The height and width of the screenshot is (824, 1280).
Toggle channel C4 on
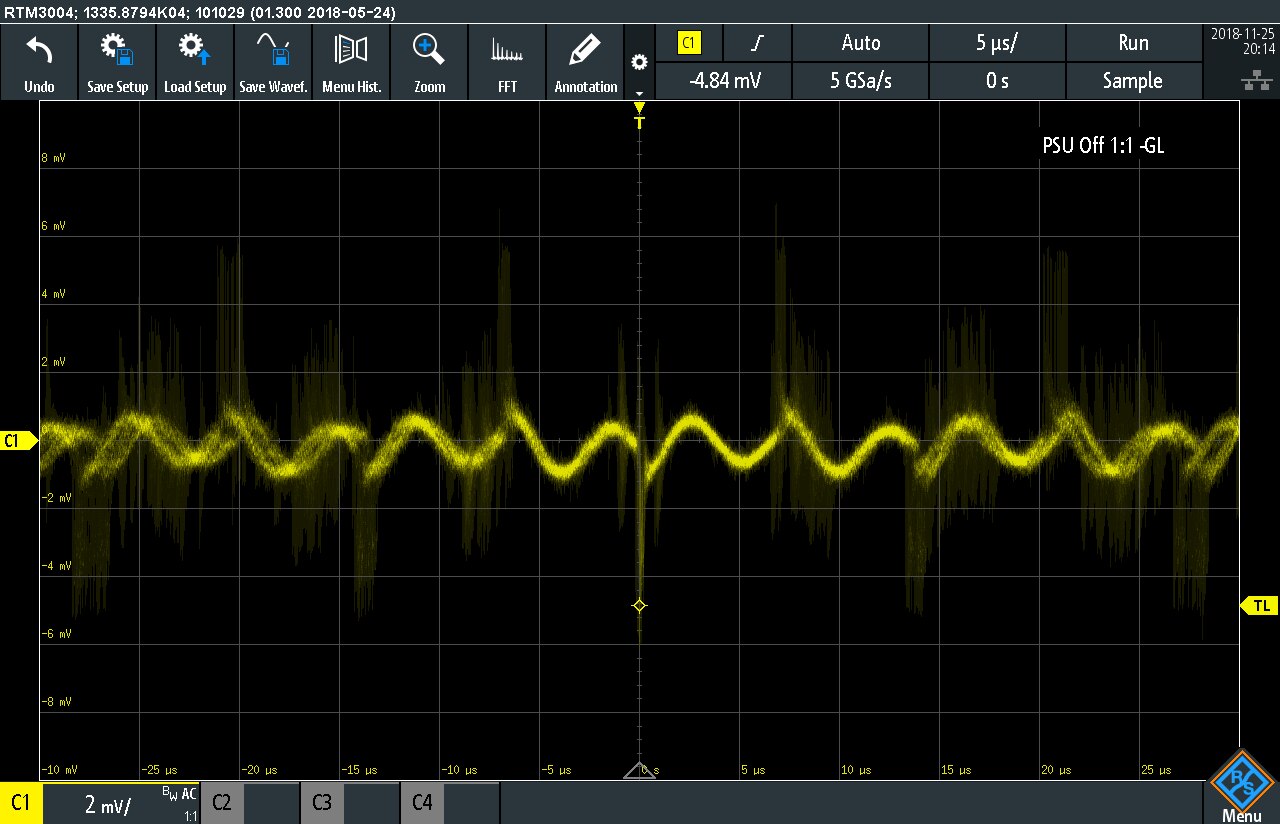pyautogui.click(x=422, y=803)
